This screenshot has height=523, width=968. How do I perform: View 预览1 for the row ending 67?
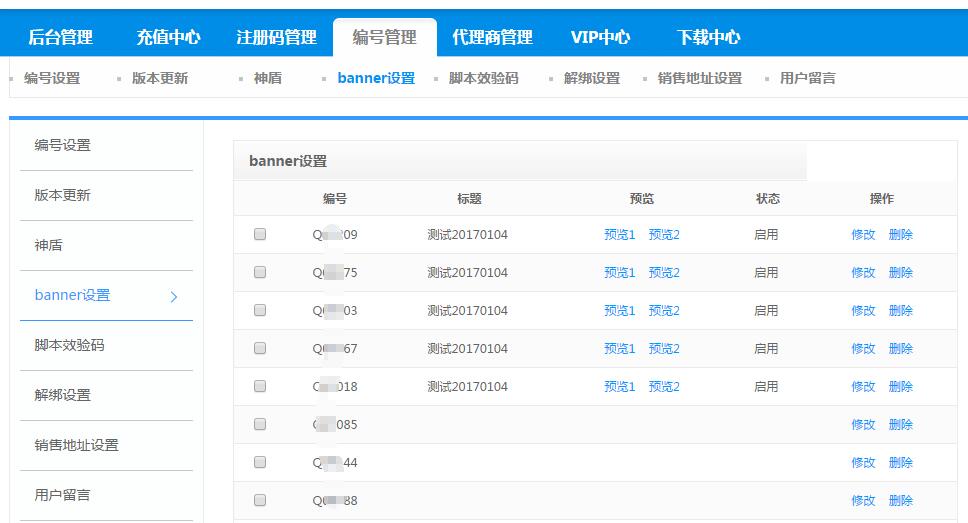click(x=619, y=349)
